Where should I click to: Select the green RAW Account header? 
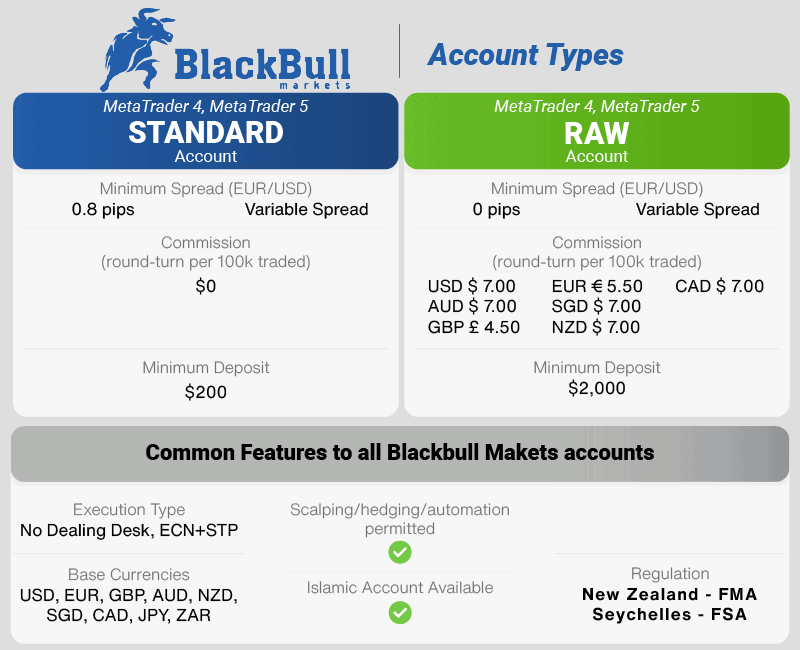(x=596, y=131)
